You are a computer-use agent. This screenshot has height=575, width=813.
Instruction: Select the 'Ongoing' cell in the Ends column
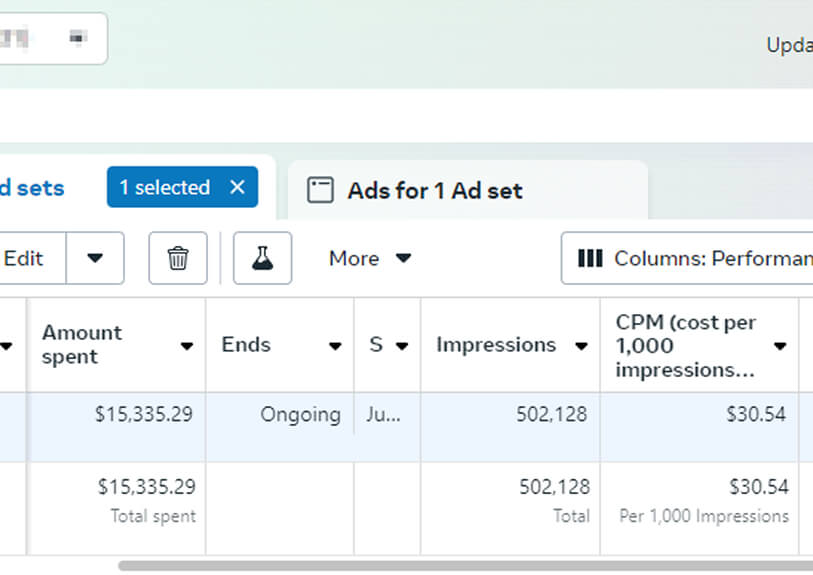coord(300,414)
